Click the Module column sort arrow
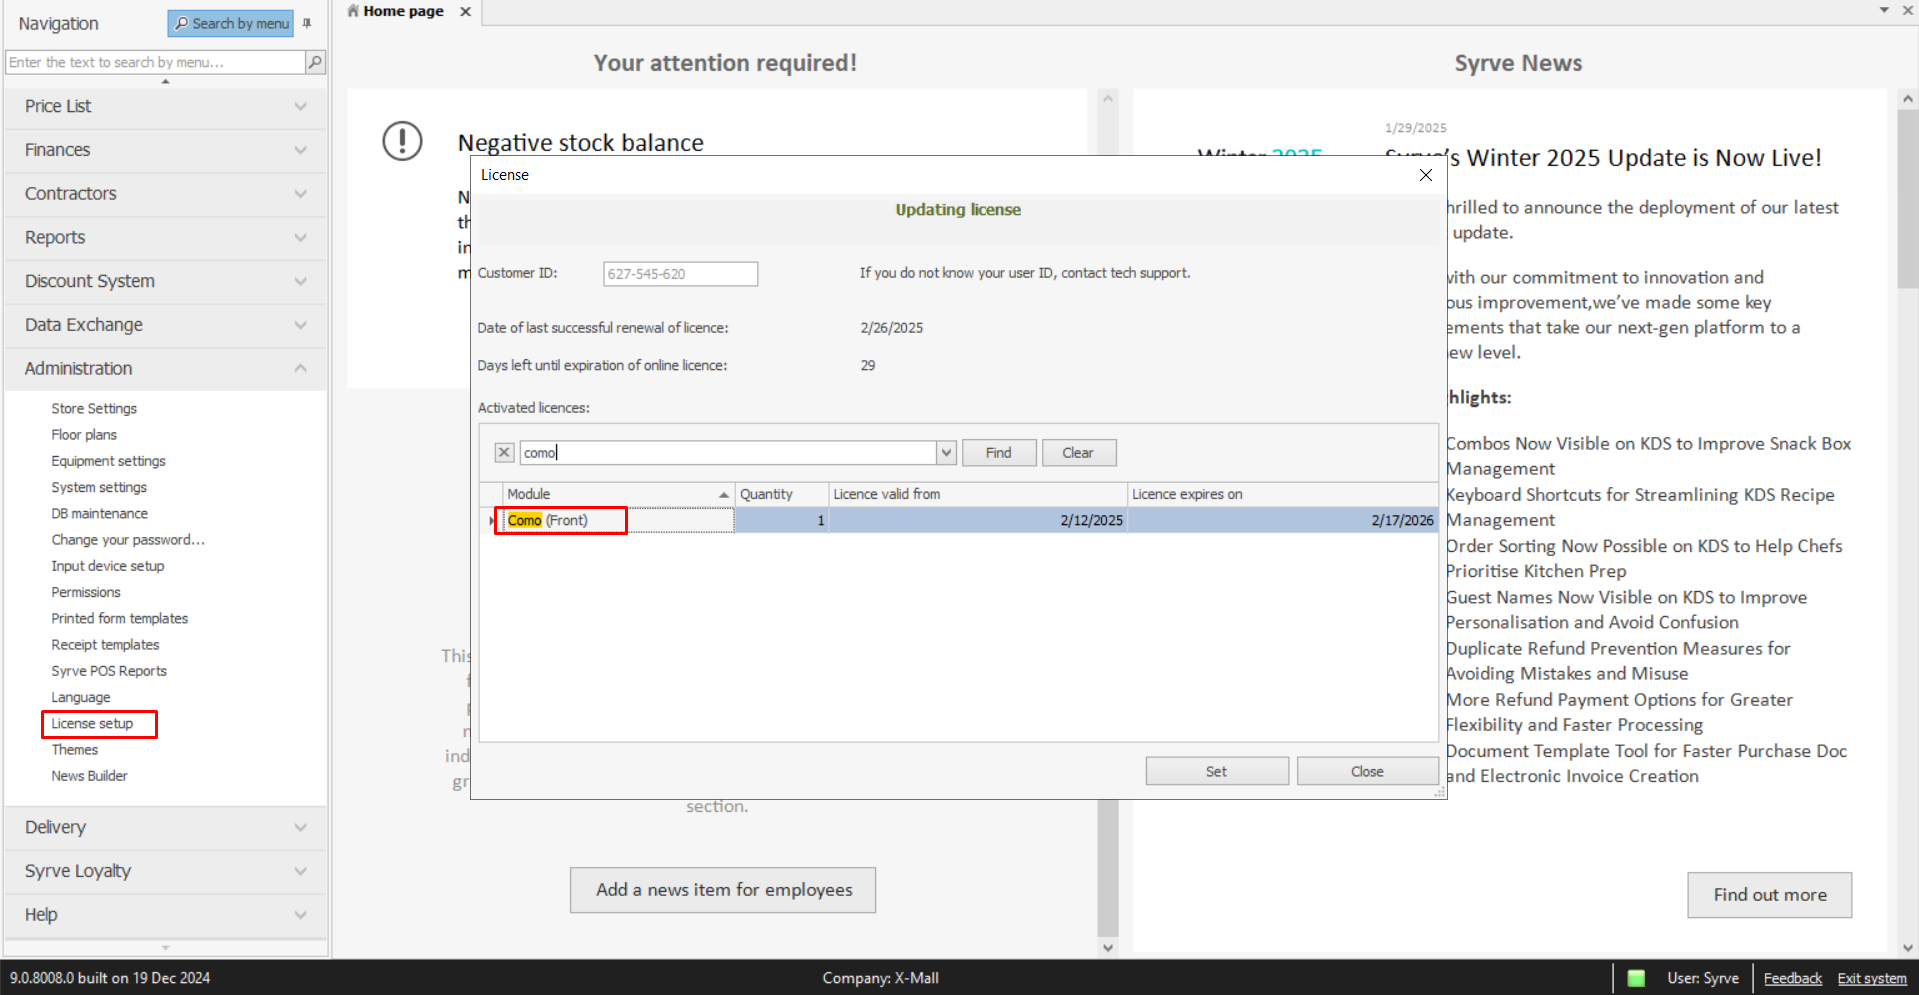Screen dimensions: 1919x995 click(723, 495)
